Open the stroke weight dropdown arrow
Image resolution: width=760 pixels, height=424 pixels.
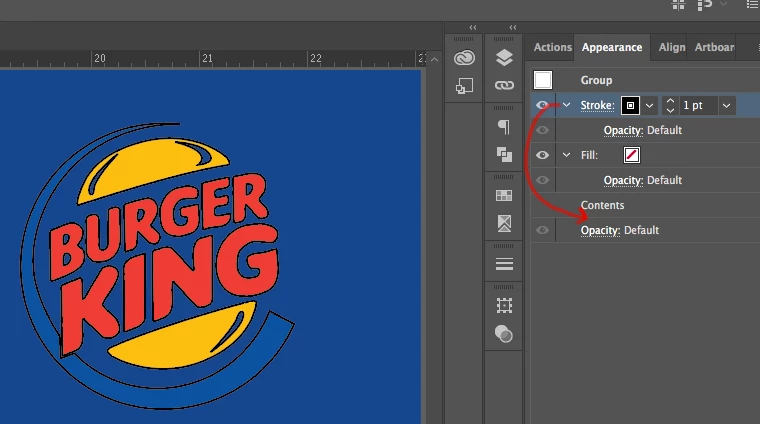point(726,106)
